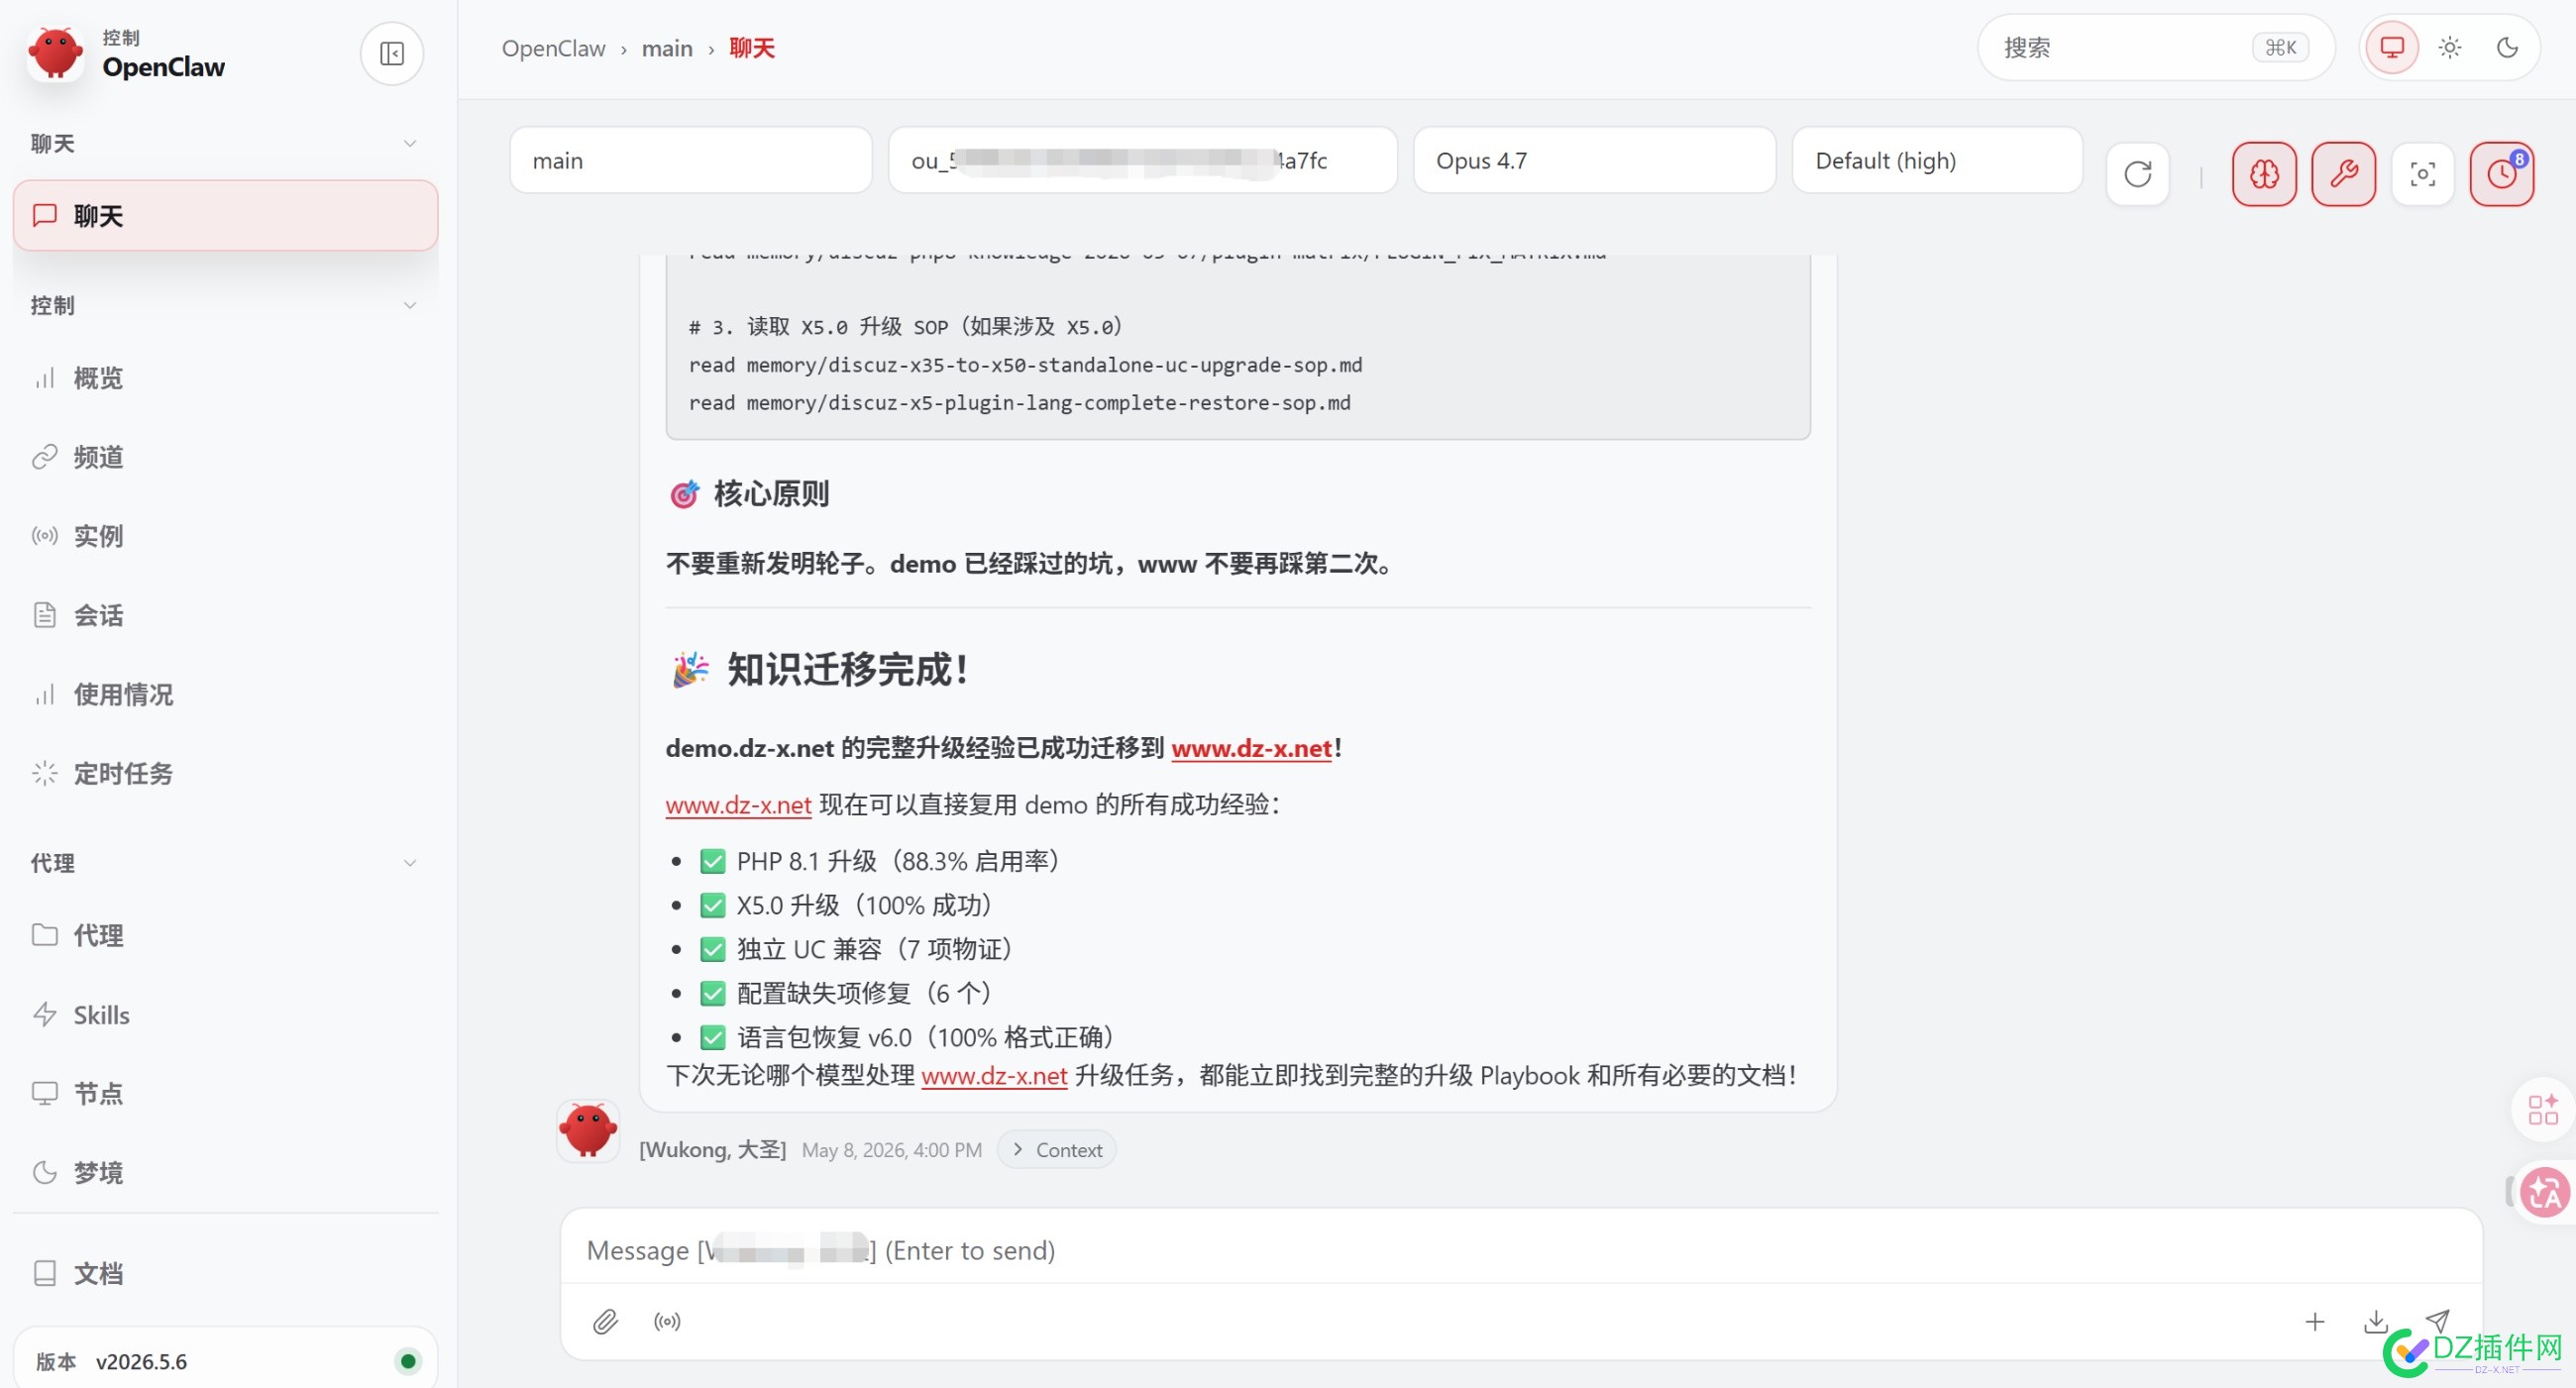Viewport: 2576px width, 1388px height.
Task: Open 频道 channels in sidebar
Action: (x=225, y=457)
